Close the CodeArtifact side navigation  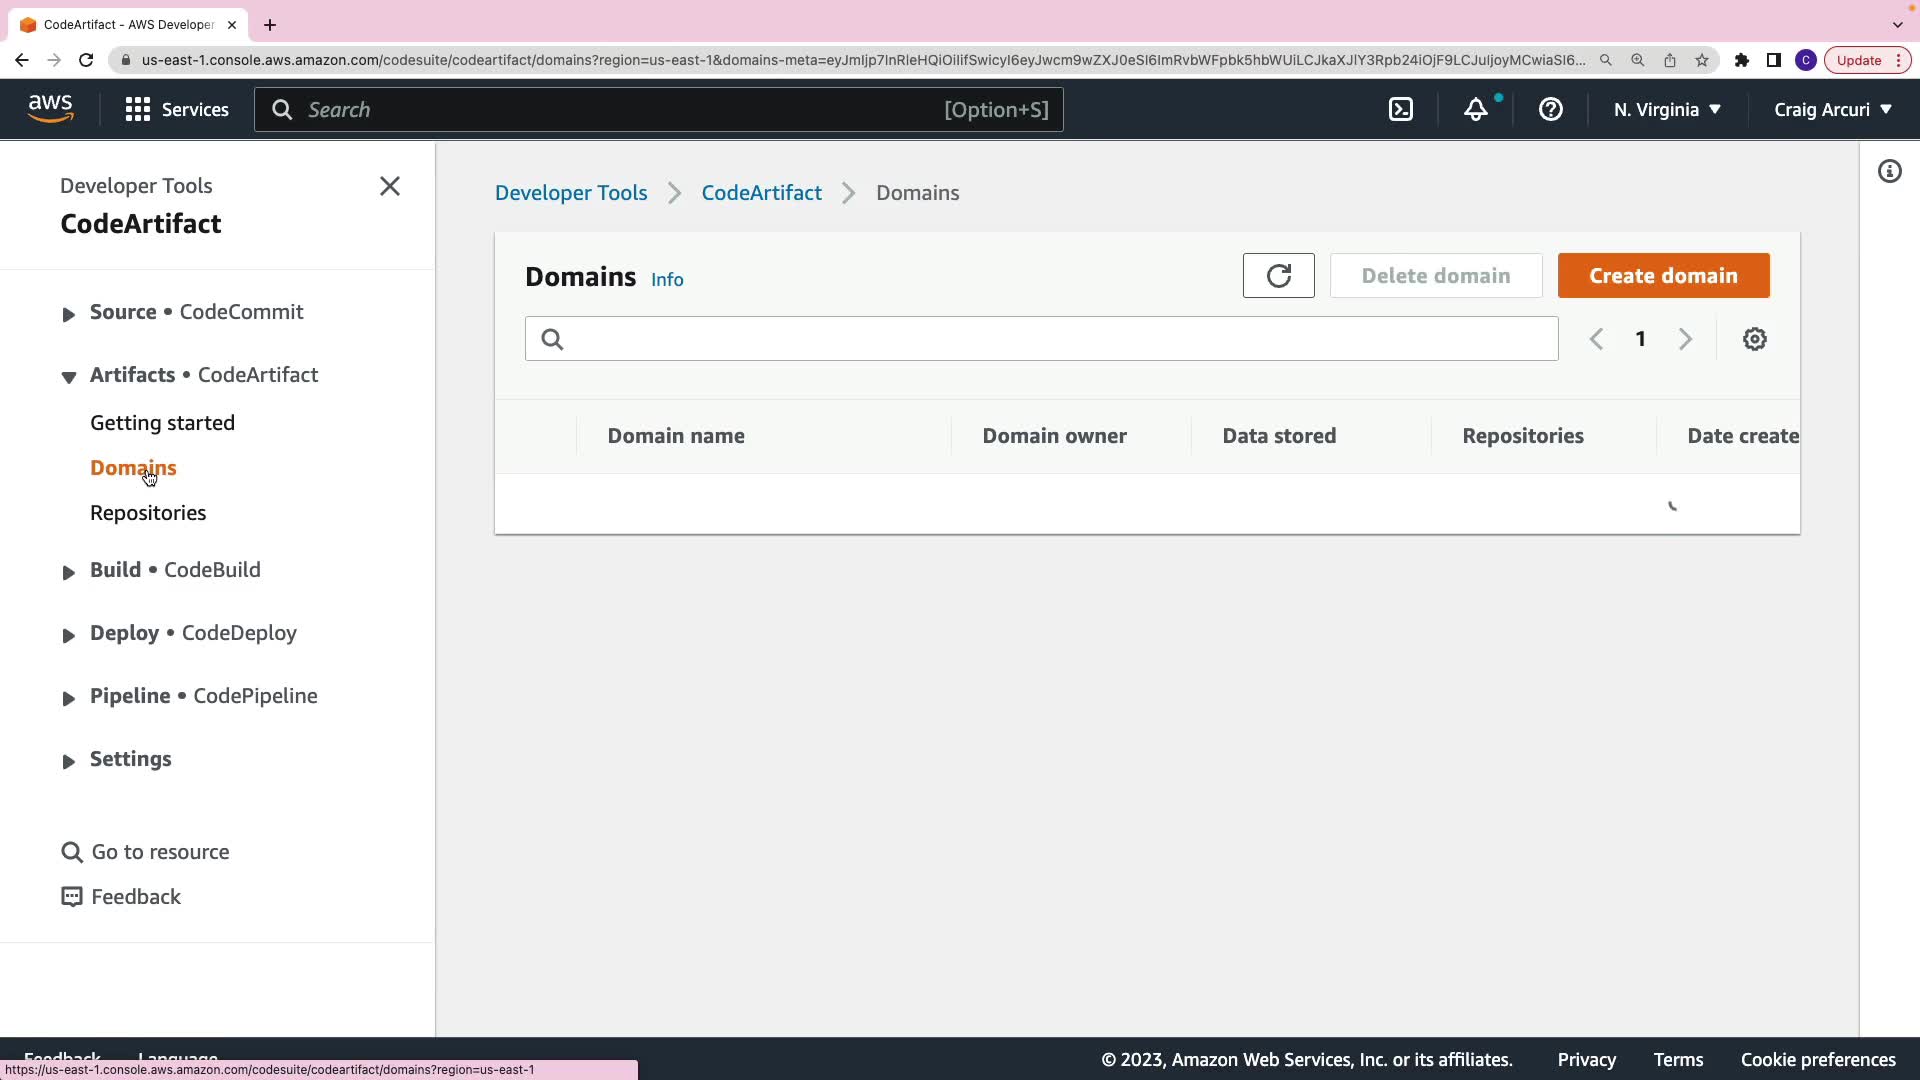point(390,187)
